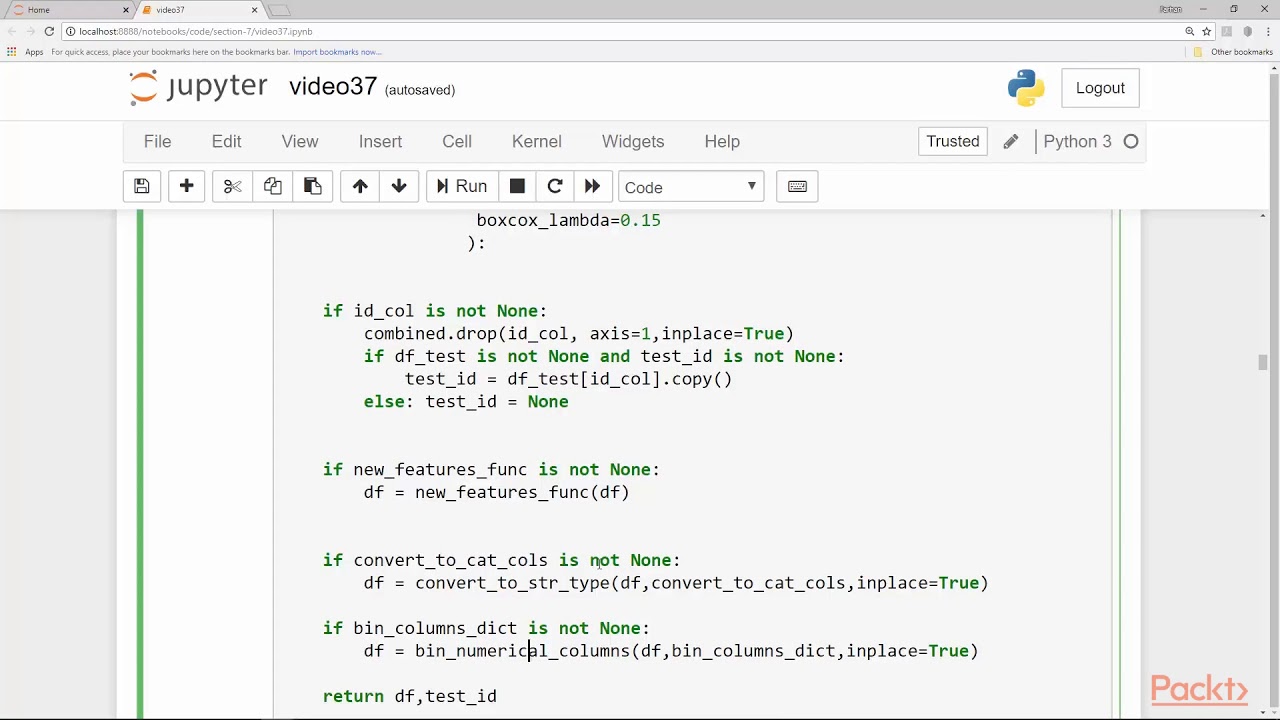Click 'if bin_columns_dict is not None:' line
Screen dimensions: 1280x720
pos(486,628)
